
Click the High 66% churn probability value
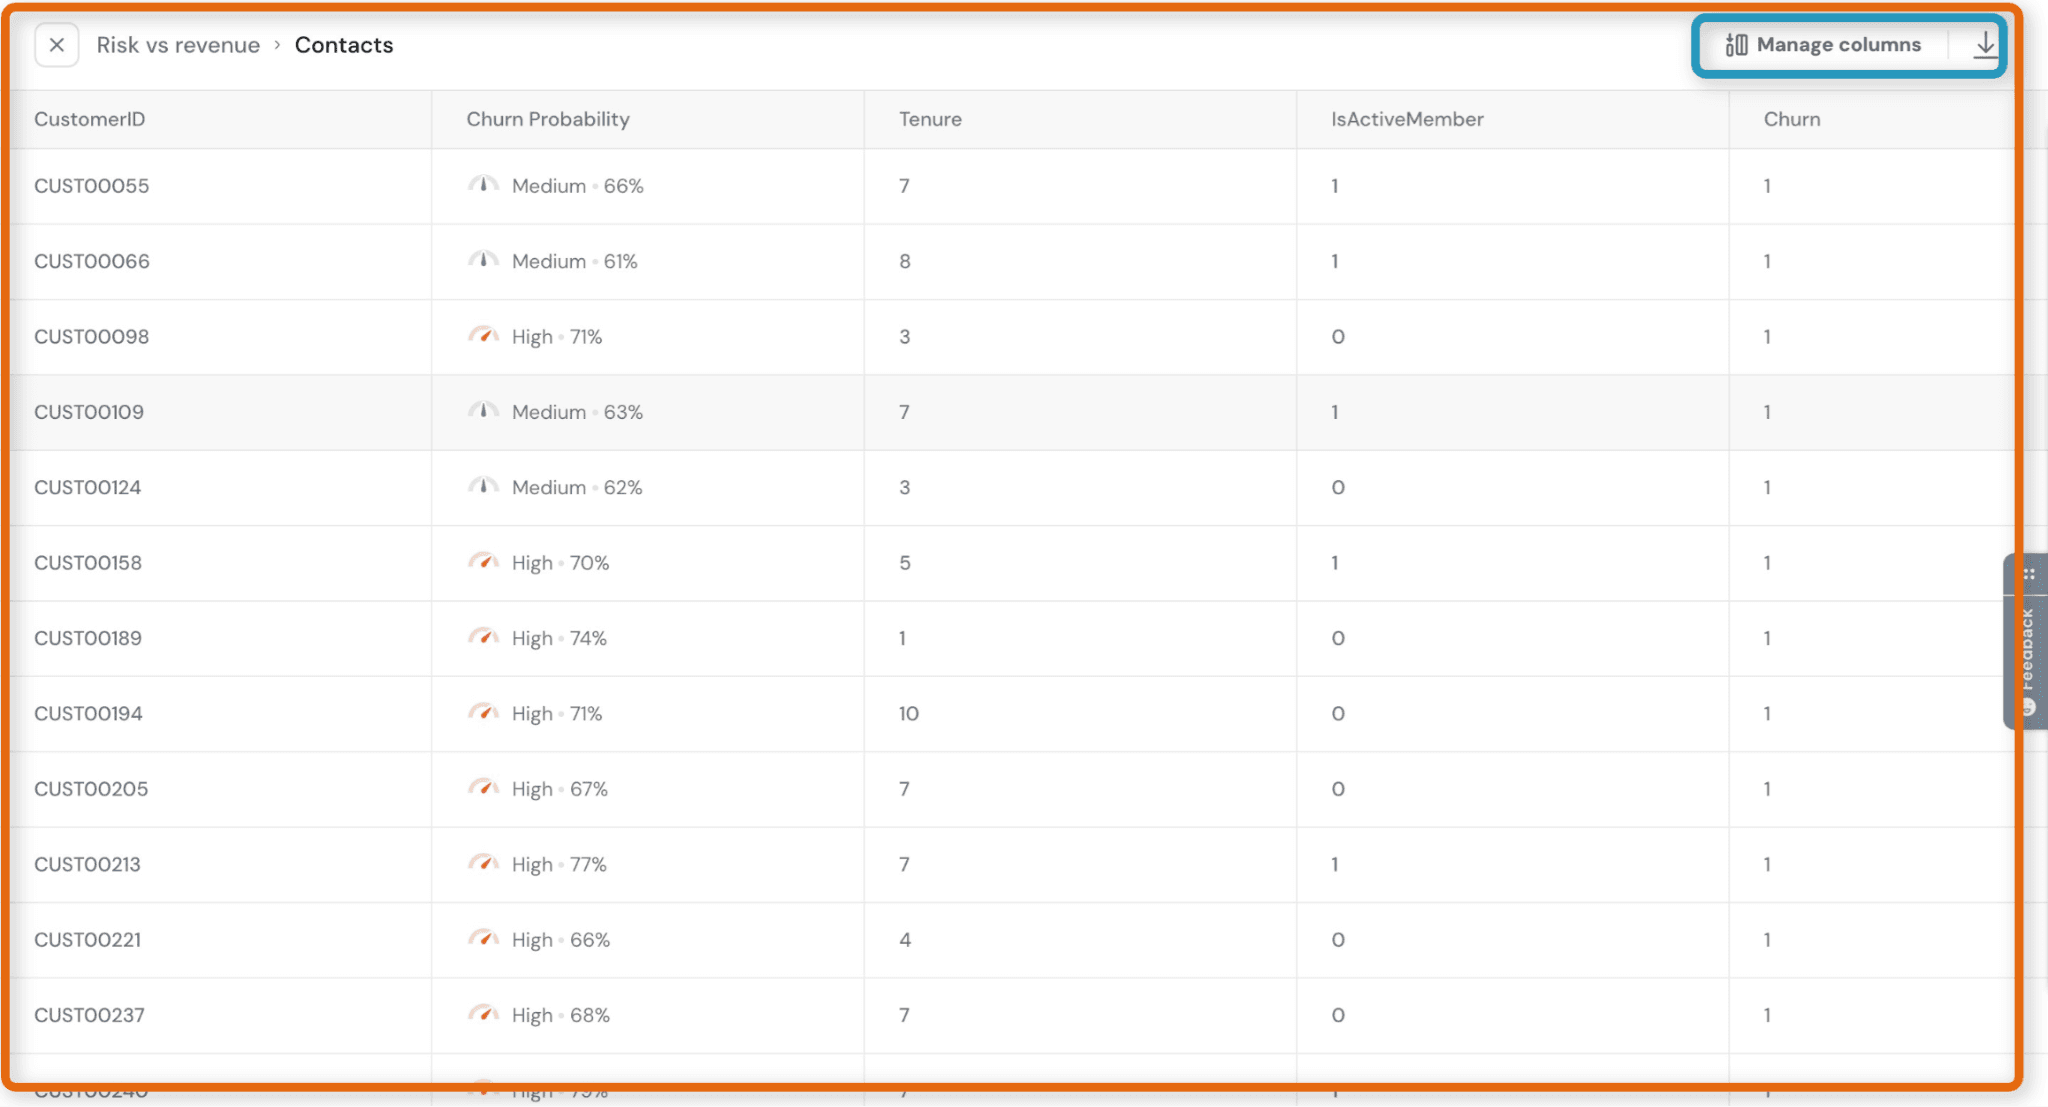pyautogui.click(x=561, y=940)
